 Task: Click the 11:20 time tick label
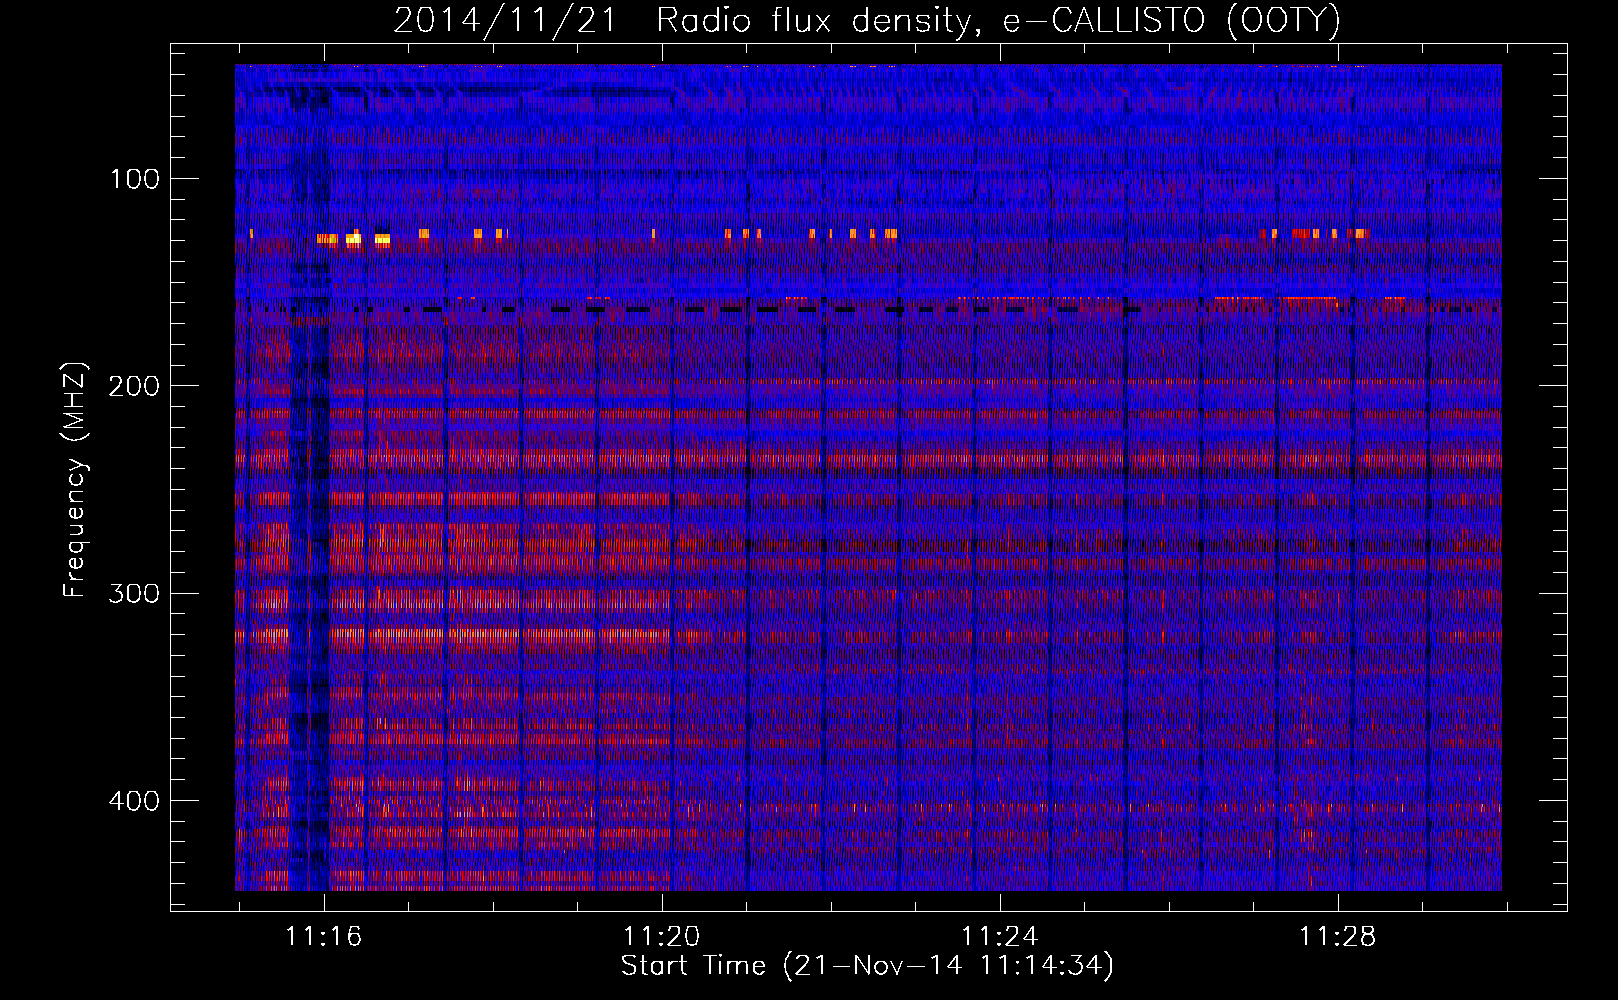tap(662, 937)
